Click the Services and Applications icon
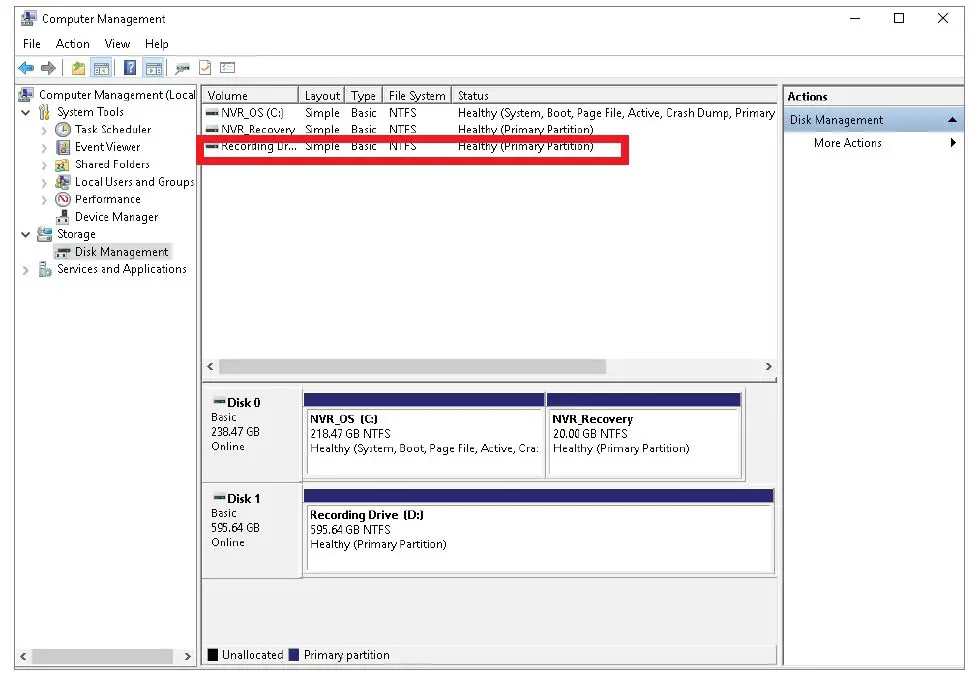 coord(45,269)
